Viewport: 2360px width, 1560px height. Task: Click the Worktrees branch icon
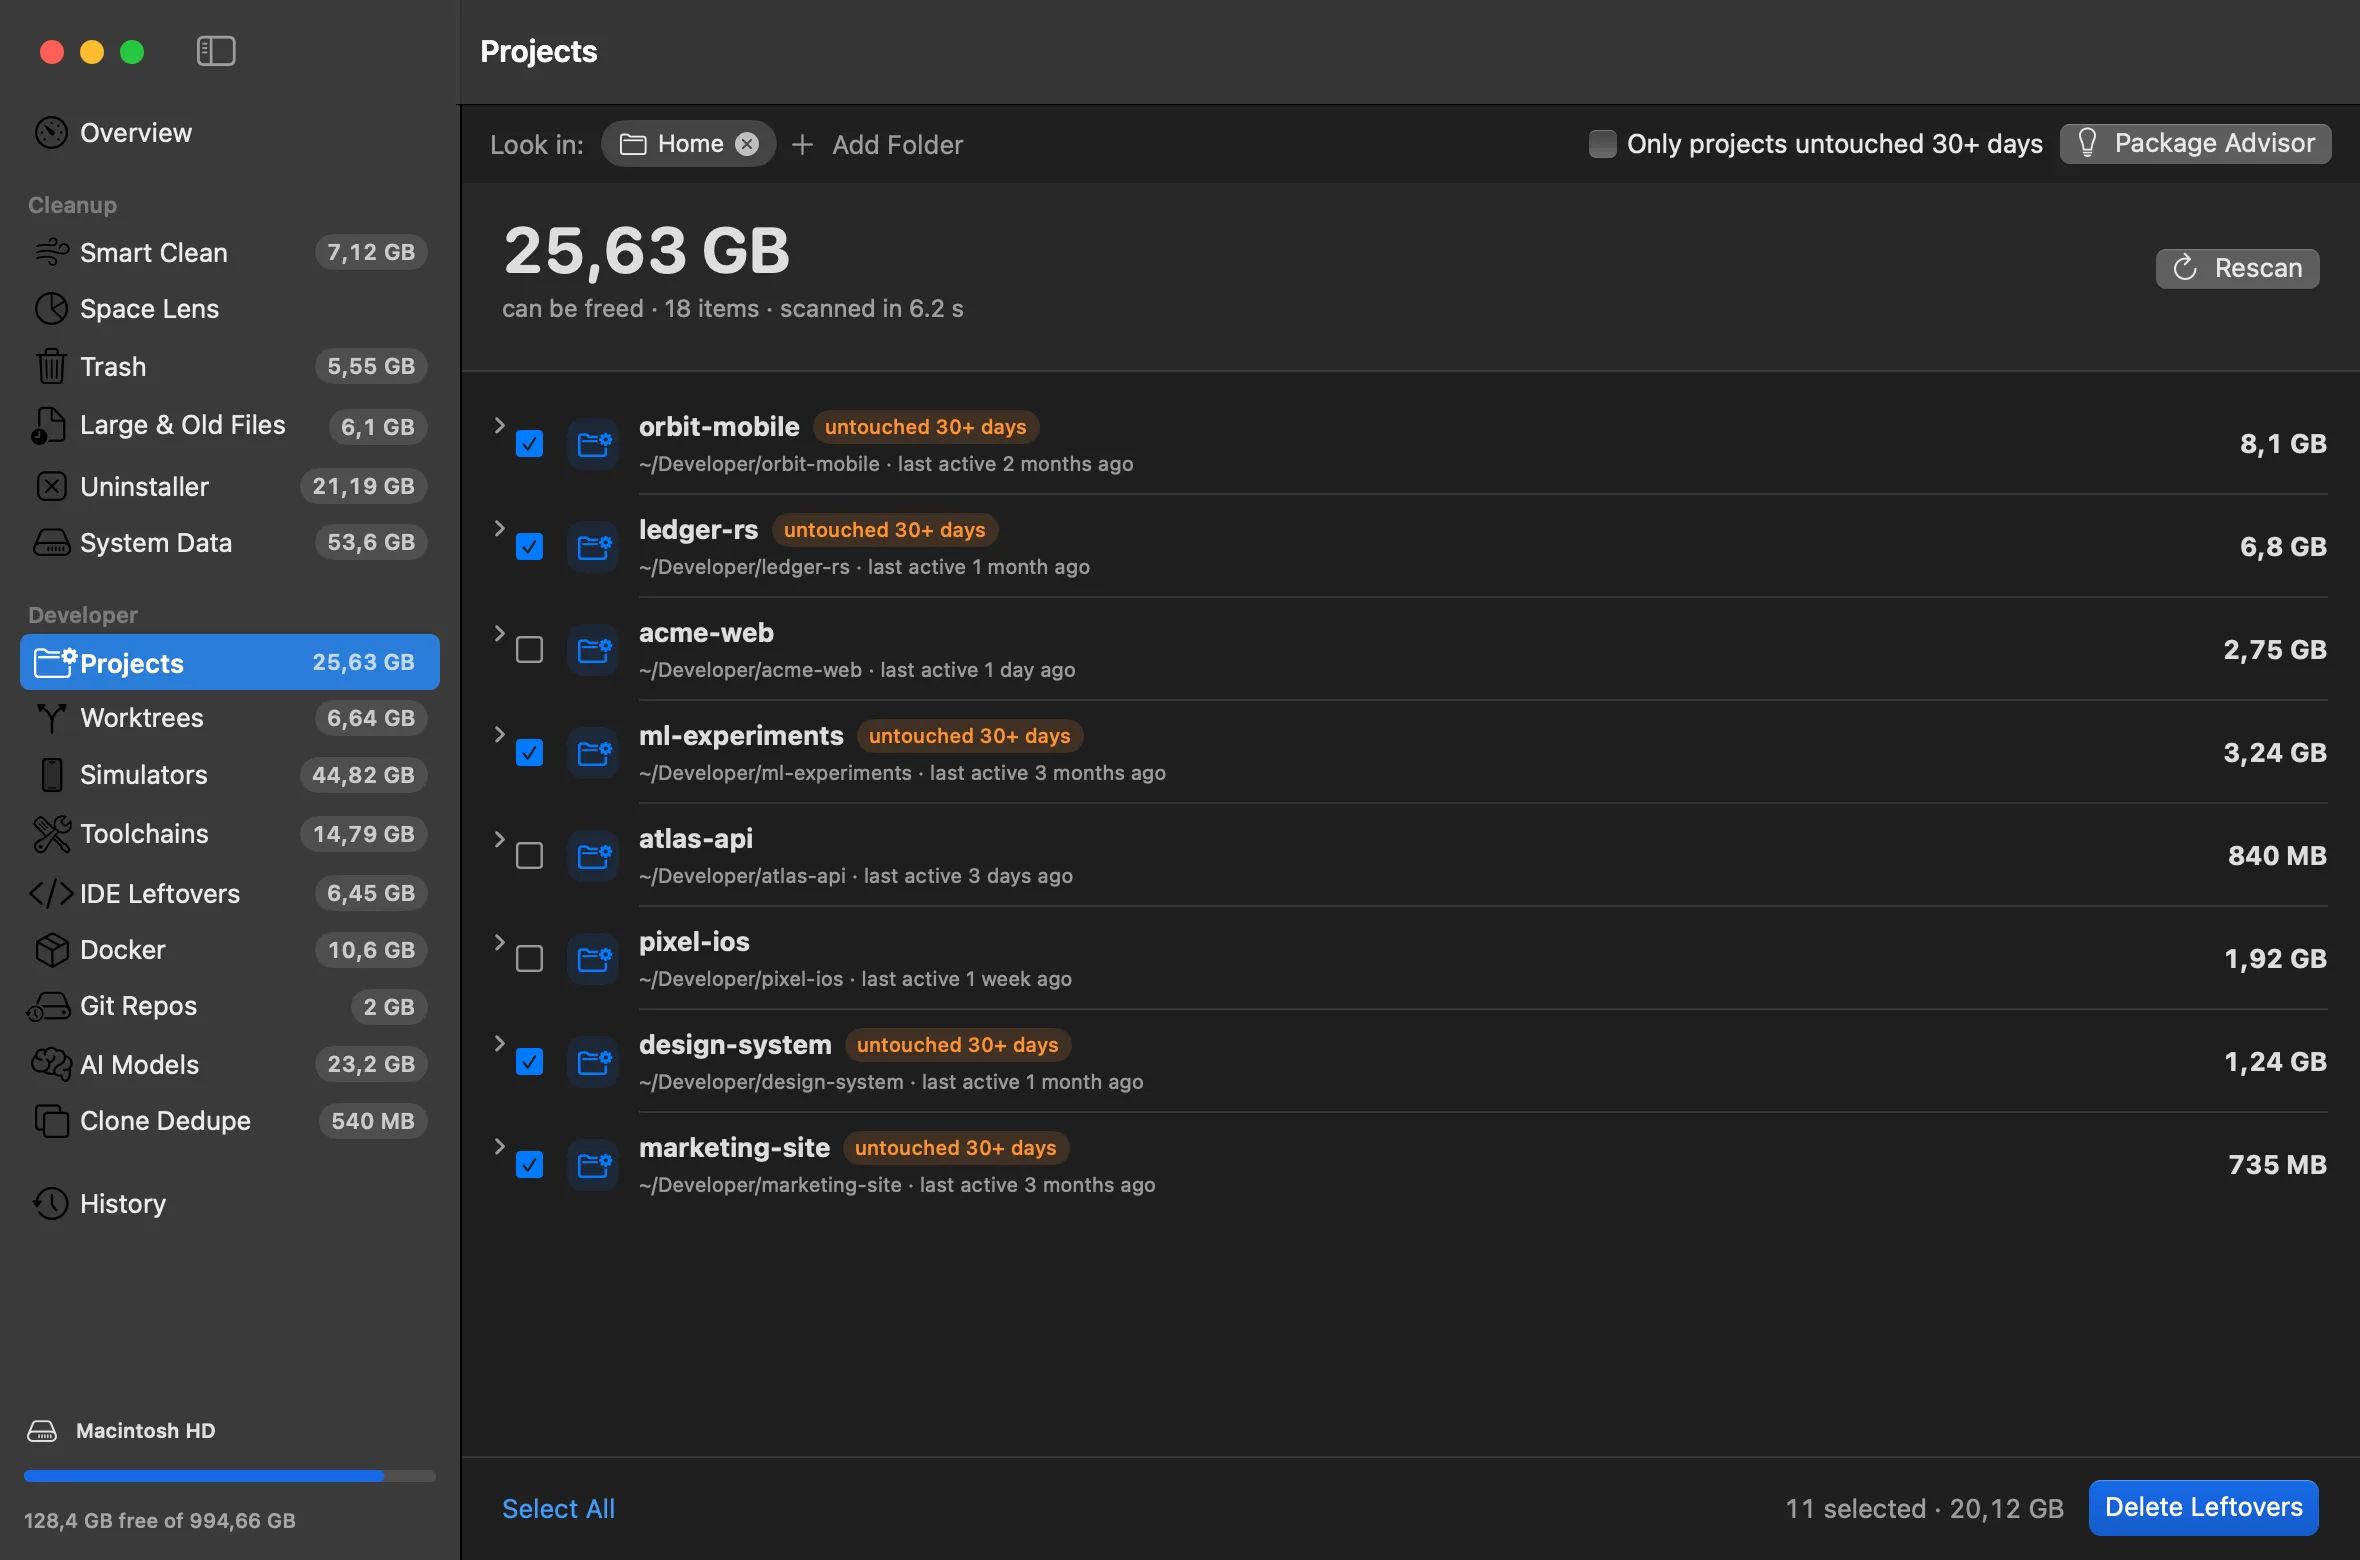coord(51,718)
